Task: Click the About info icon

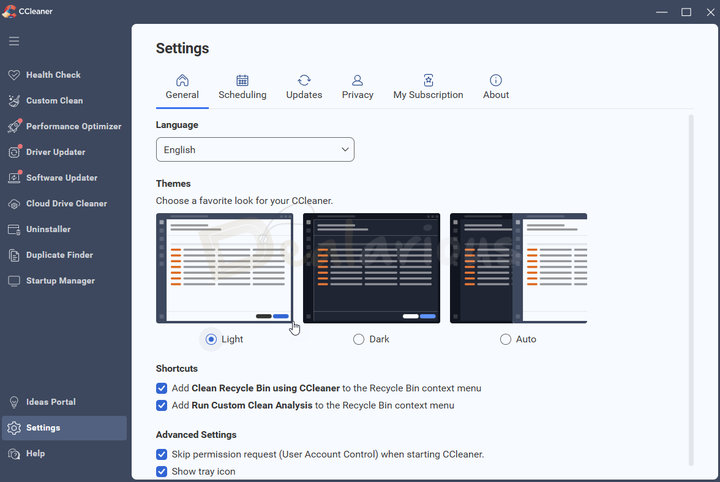Action: (496, 80)
